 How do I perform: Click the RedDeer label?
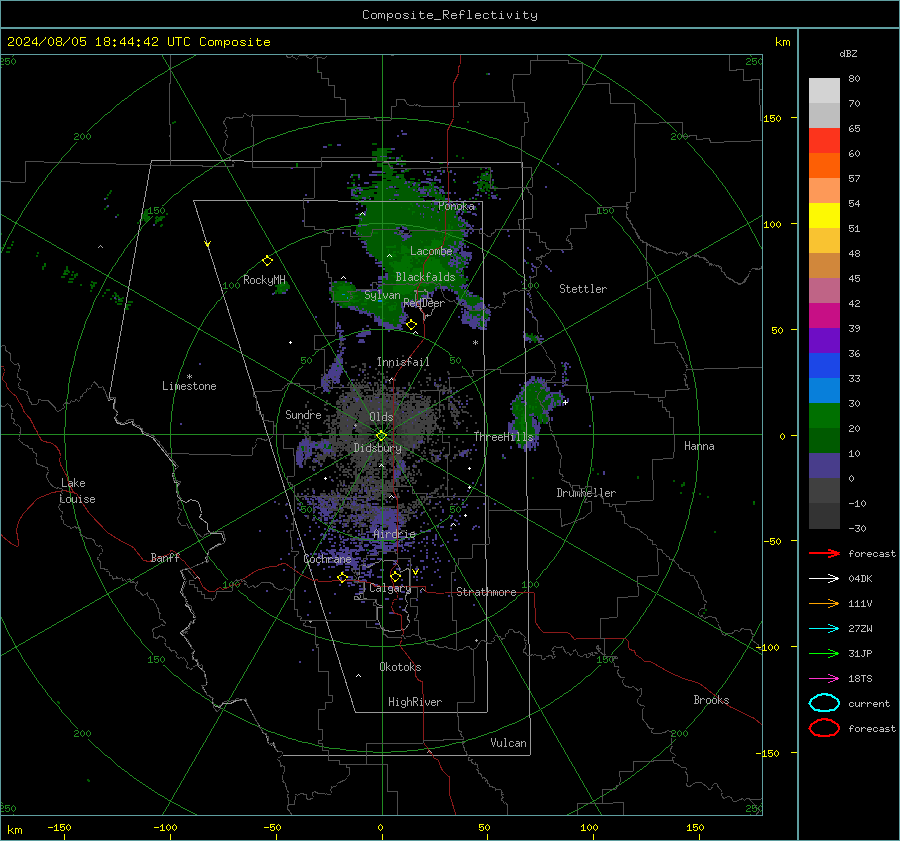click(x=424, y=303)
